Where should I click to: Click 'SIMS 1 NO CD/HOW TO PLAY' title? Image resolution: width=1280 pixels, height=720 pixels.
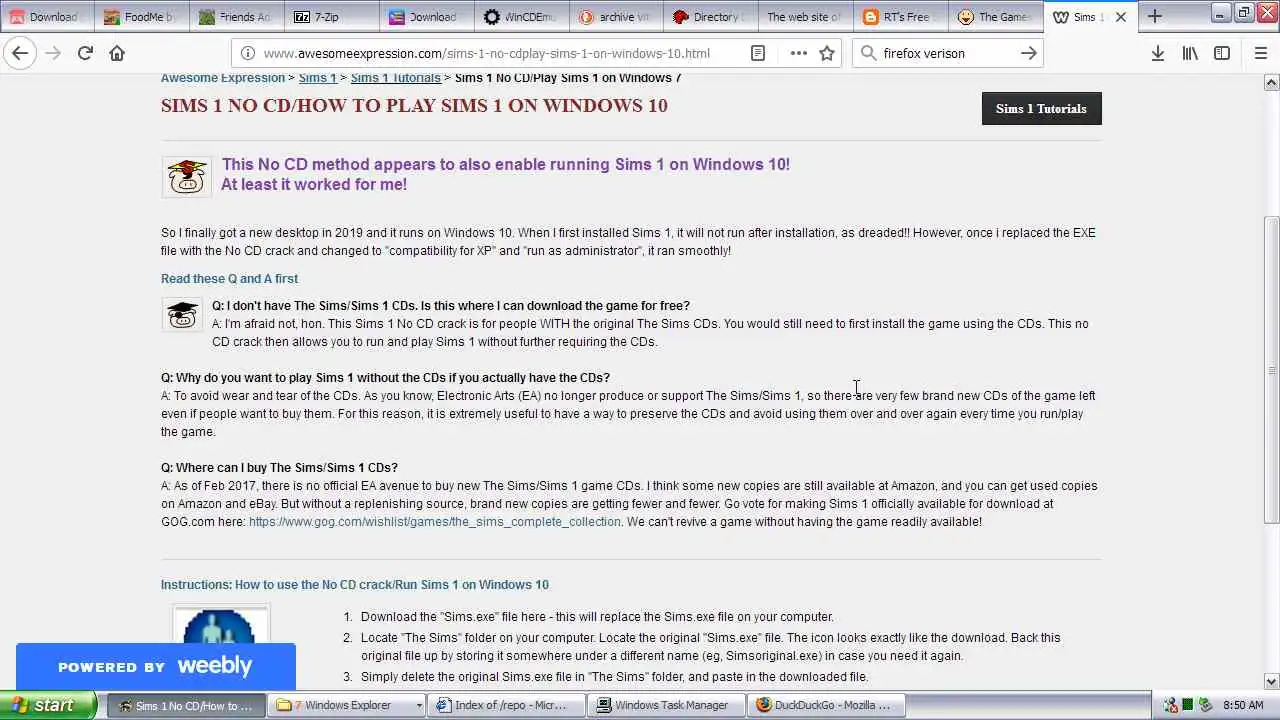(x=414, y=105)
